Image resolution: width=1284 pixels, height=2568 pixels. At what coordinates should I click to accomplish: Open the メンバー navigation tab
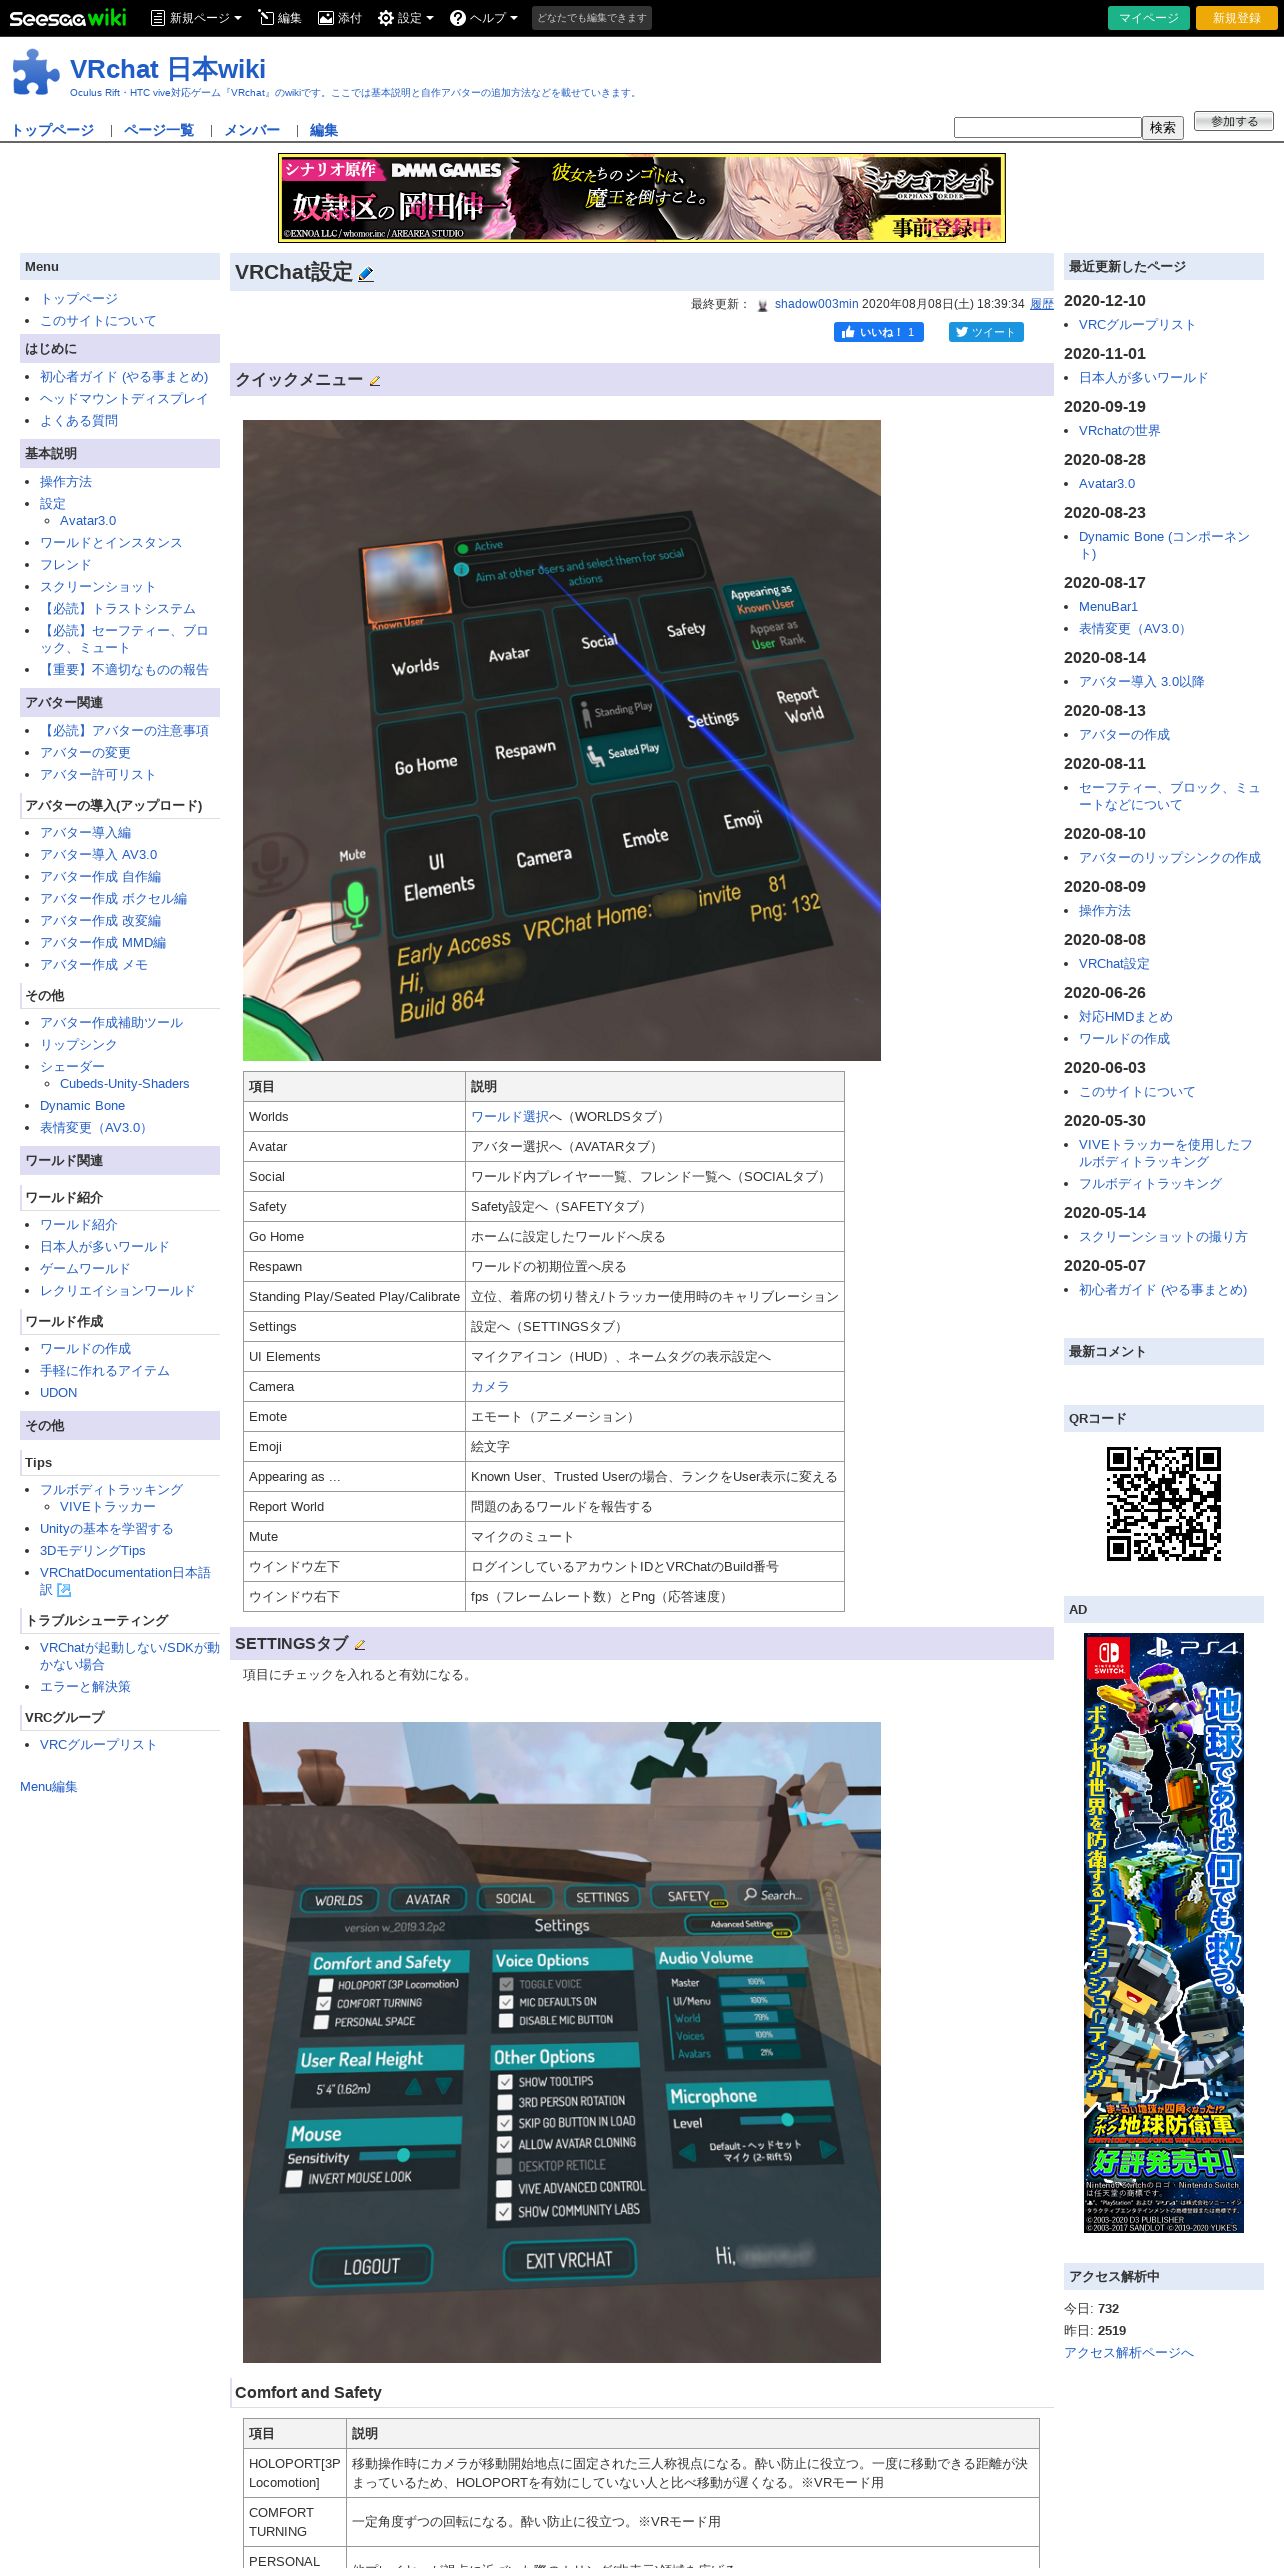tap(252, 130)
